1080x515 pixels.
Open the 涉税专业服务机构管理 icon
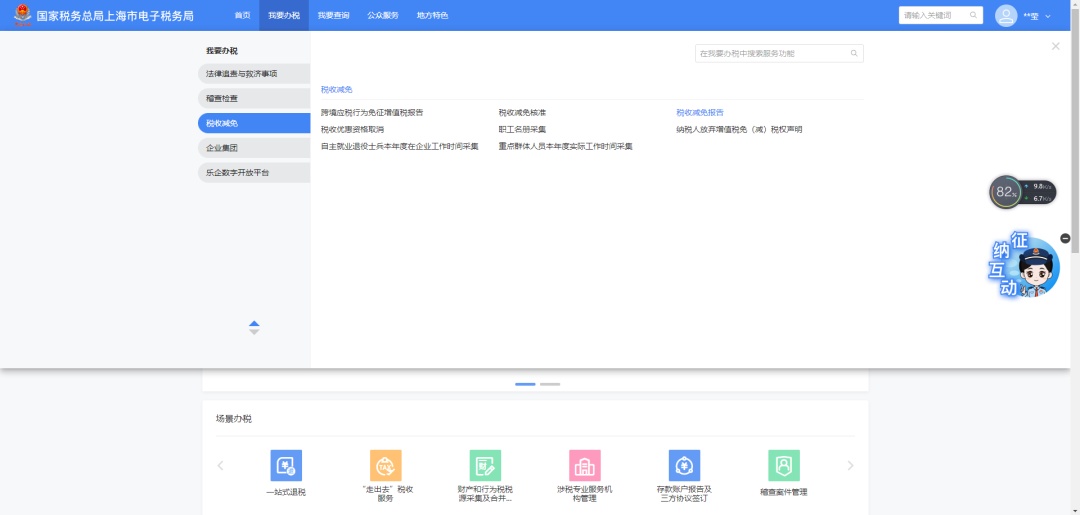point(585,466)
